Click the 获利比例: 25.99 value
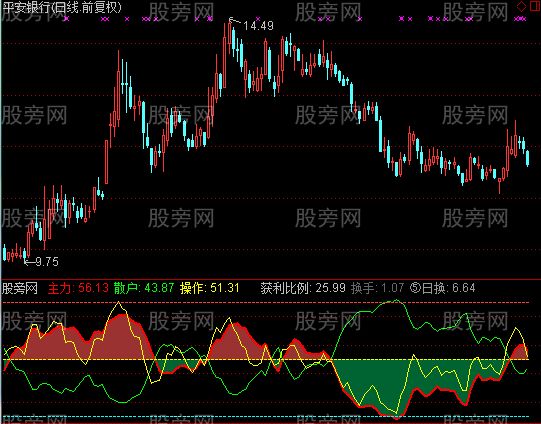This screenshot has height=424, width=541. coord(303,288)
